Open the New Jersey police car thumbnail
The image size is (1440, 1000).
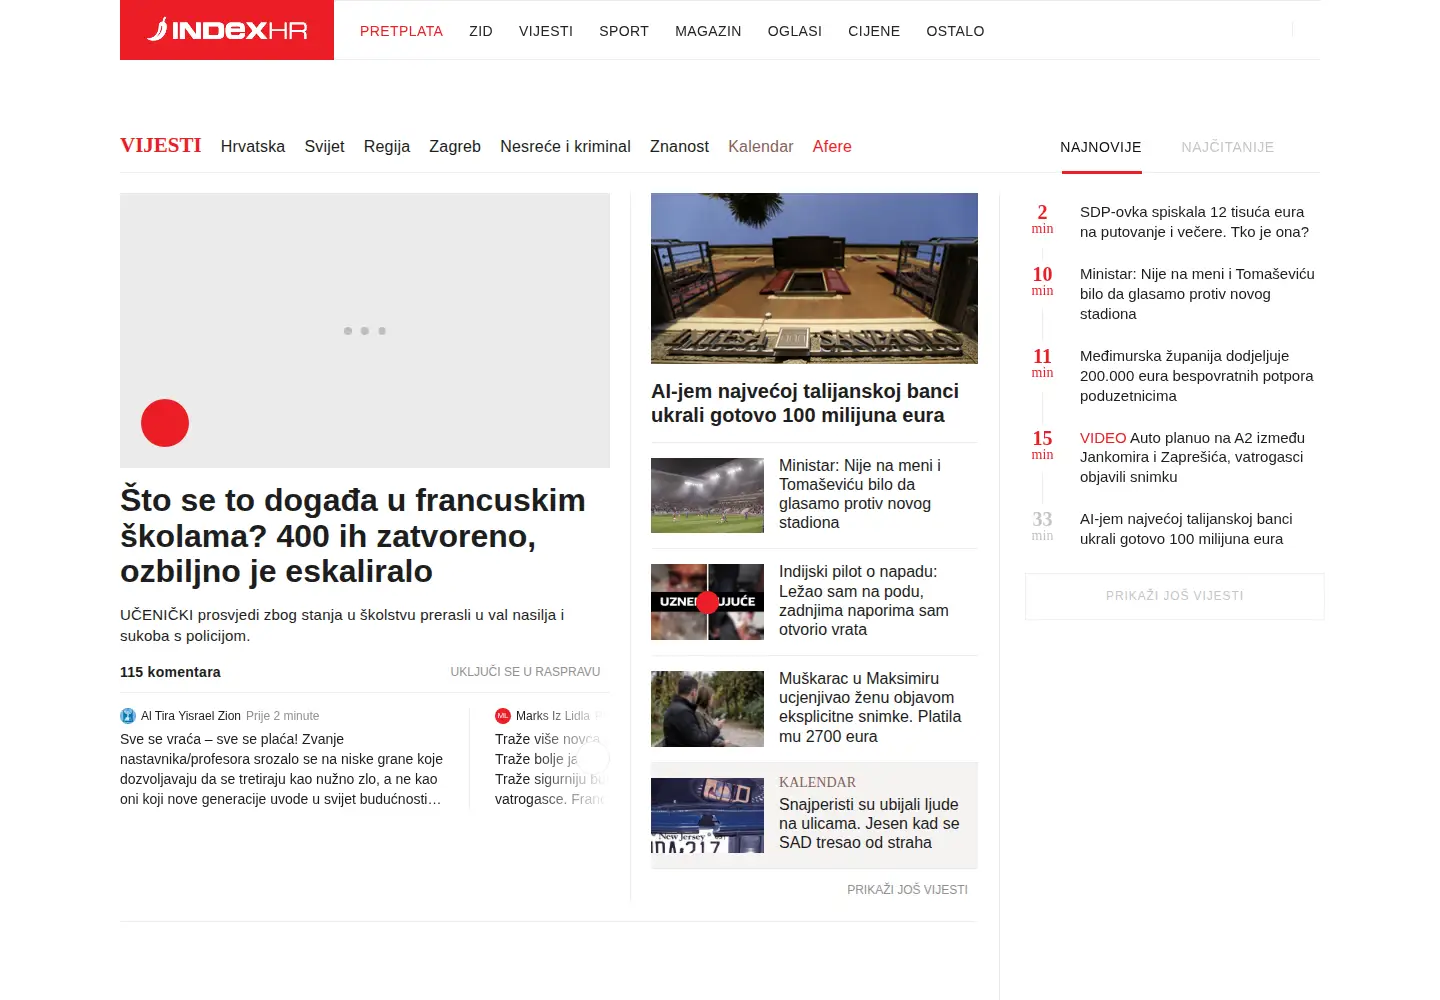[x=707, y=815]
